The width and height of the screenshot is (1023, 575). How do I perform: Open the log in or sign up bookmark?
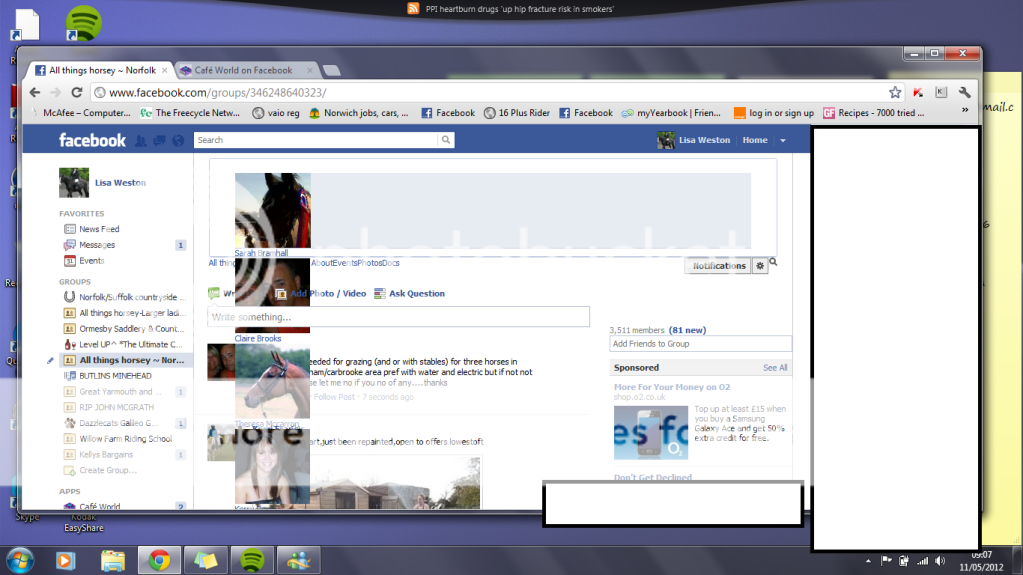pyautogui.click(x=774, y=113)
